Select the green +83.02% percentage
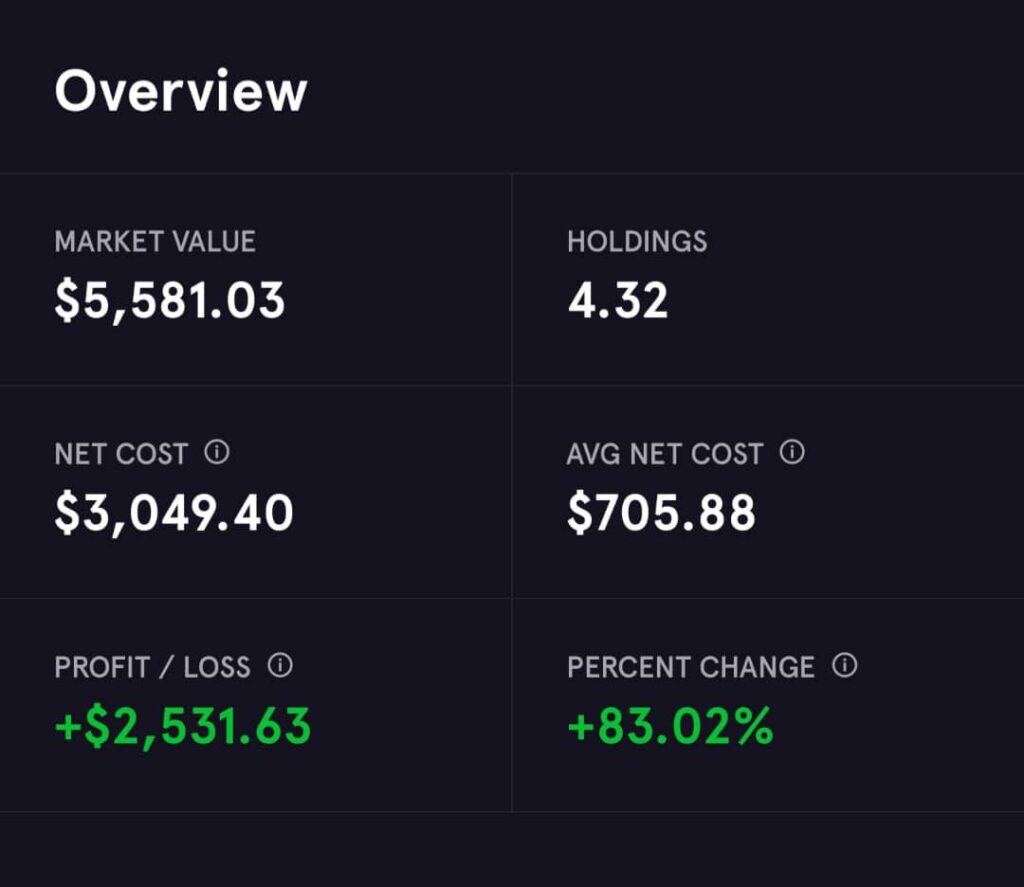The height and width of the screenshot is (887, 1024). 670,726
